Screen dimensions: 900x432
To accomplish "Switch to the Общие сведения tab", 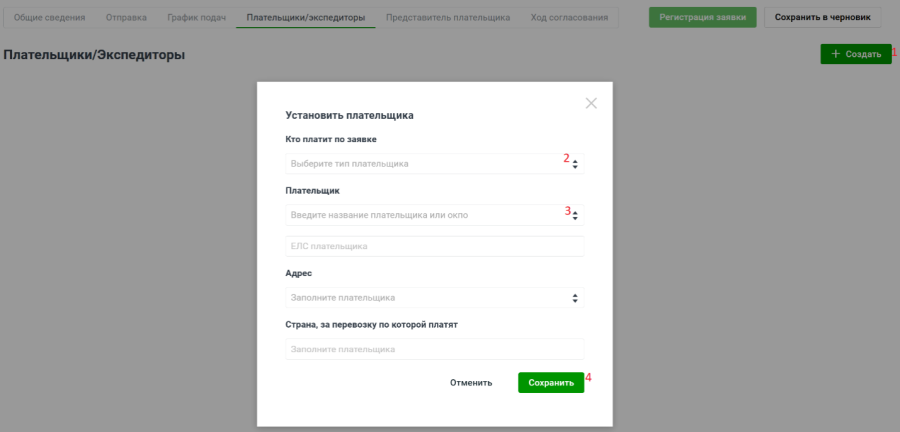I will point(49,18).
